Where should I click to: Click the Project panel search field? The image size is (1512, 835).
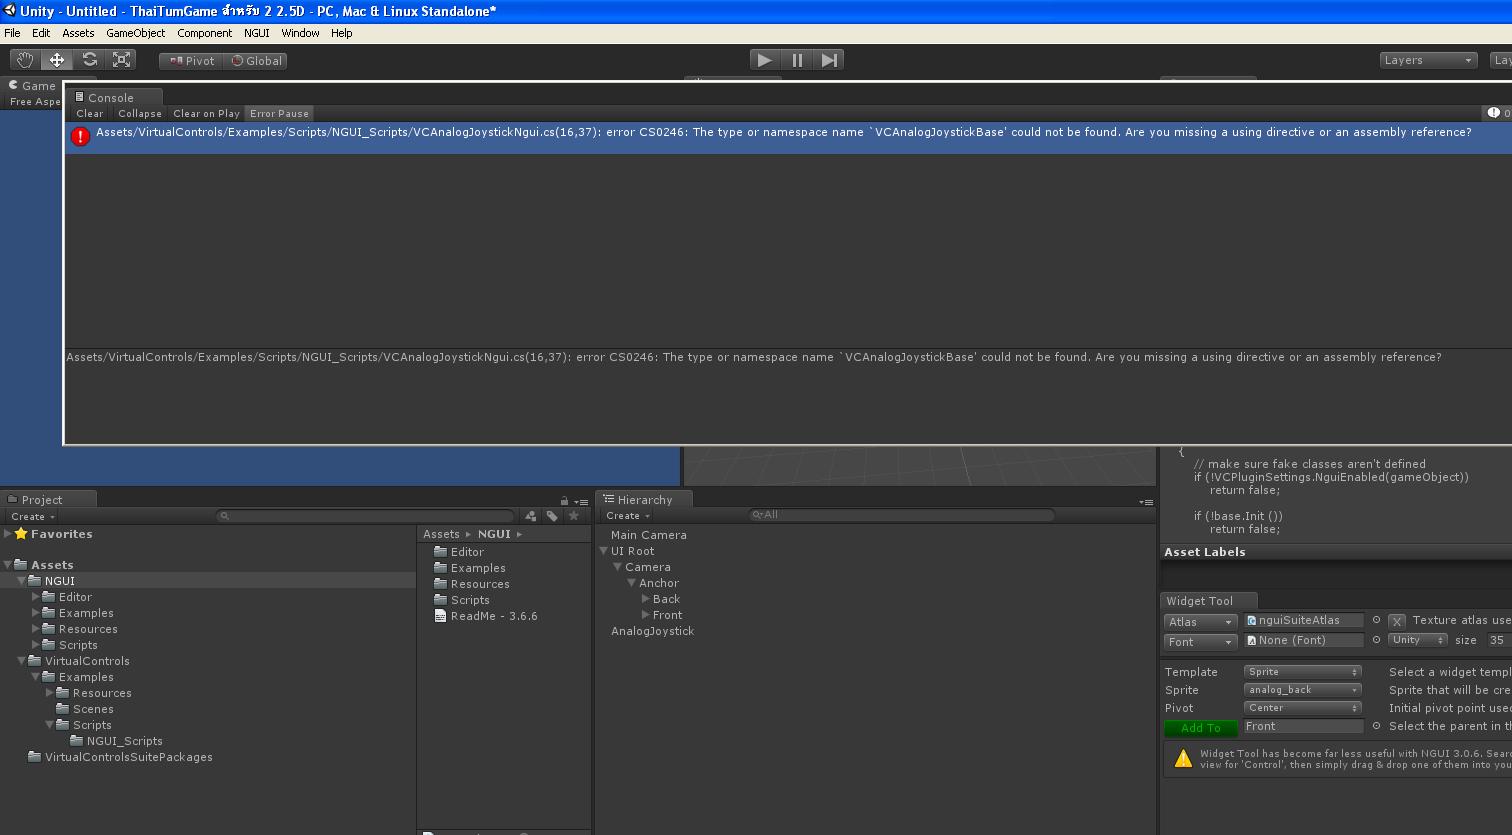pos(366,516)
